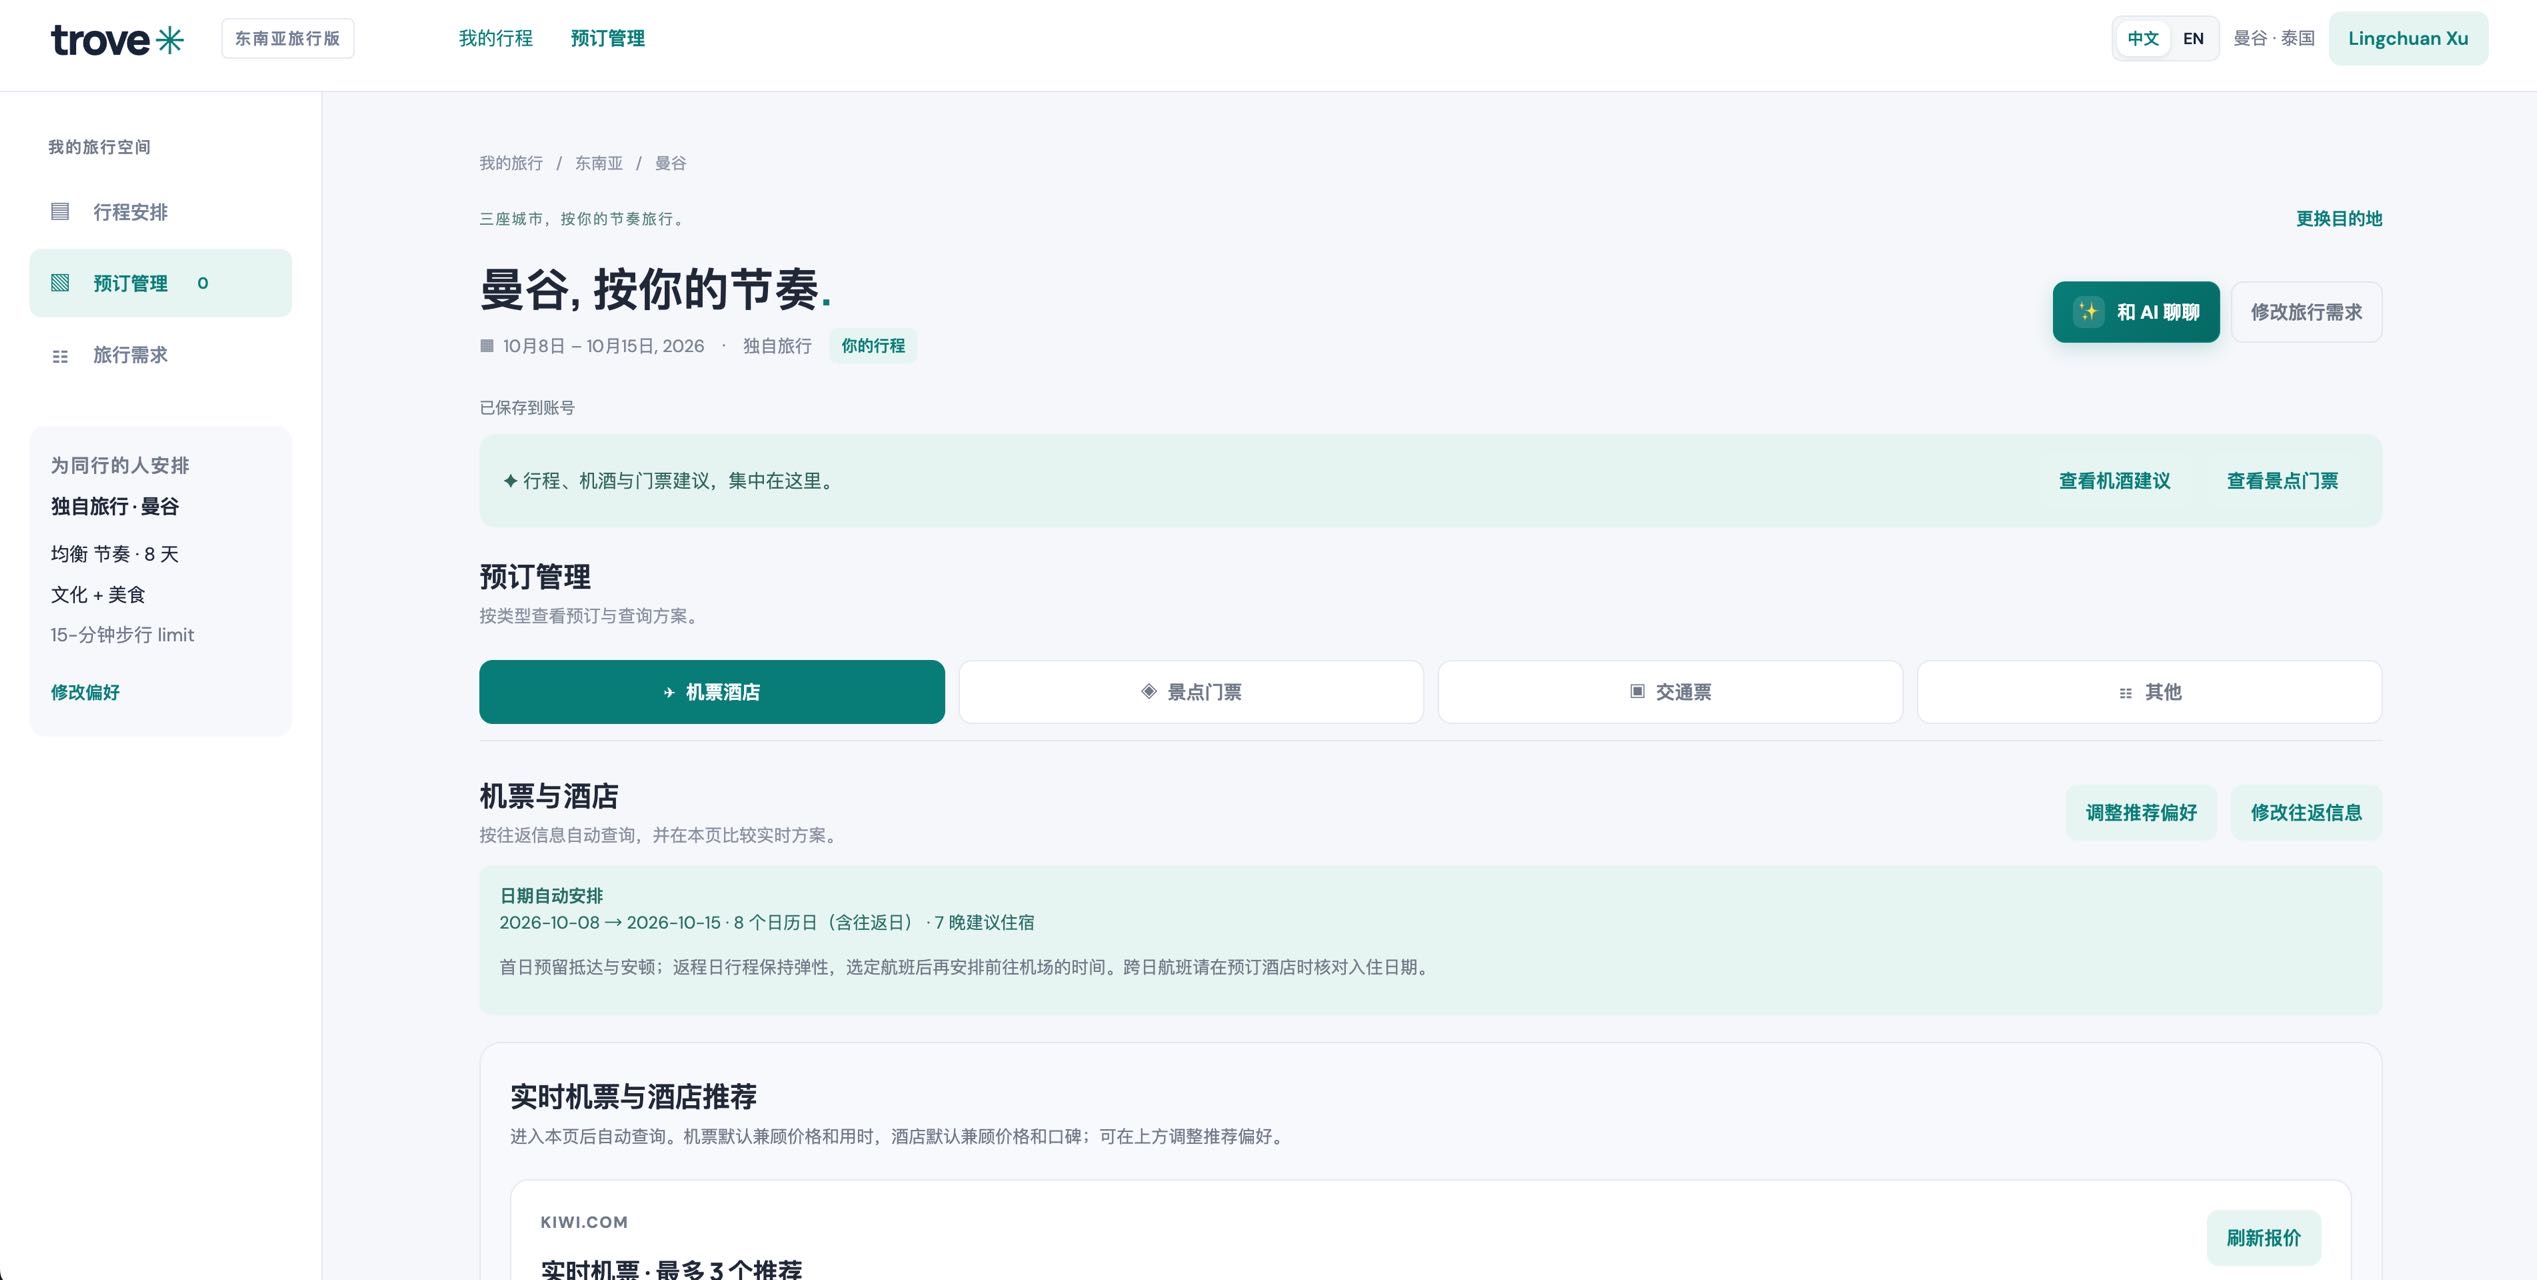Click the 我的旅行空间 sidebar heading
The image size is (2537, 1280).
coord(99,147)
